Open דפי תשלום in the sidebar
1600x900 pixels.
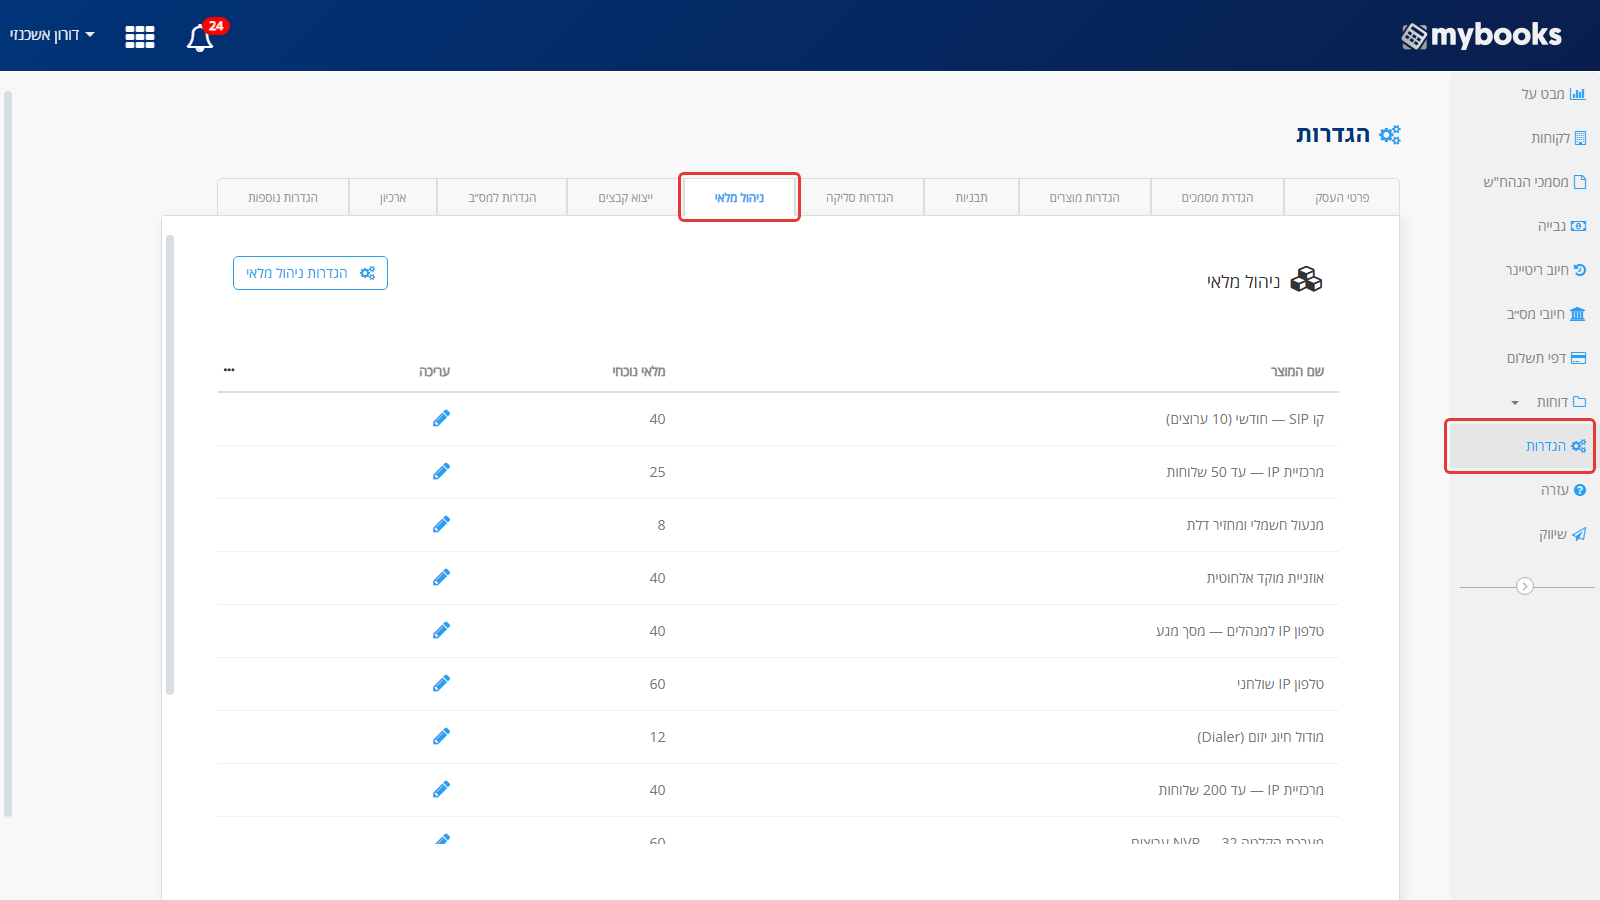(1546, 358)
